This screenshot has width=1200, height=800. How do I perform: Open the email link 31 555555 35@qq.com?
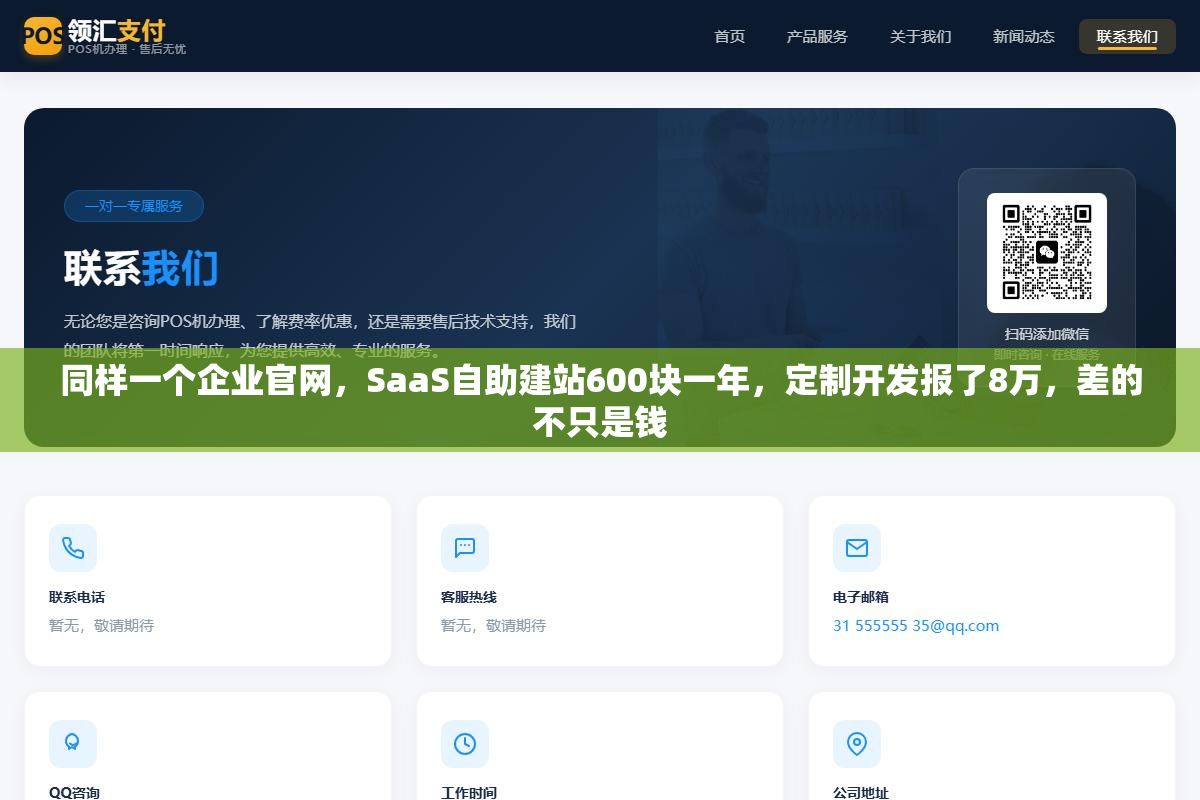click(x=916, y=626)
